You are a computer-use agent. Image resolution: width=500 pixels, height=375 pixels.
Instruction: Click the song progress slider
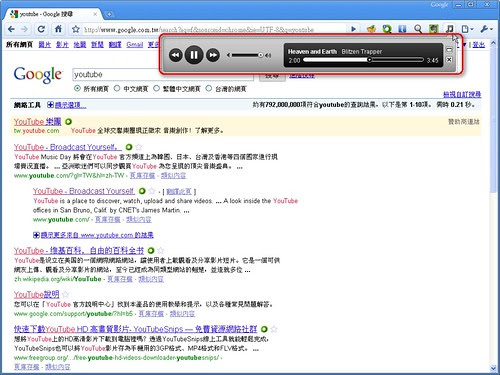point(364,60)
